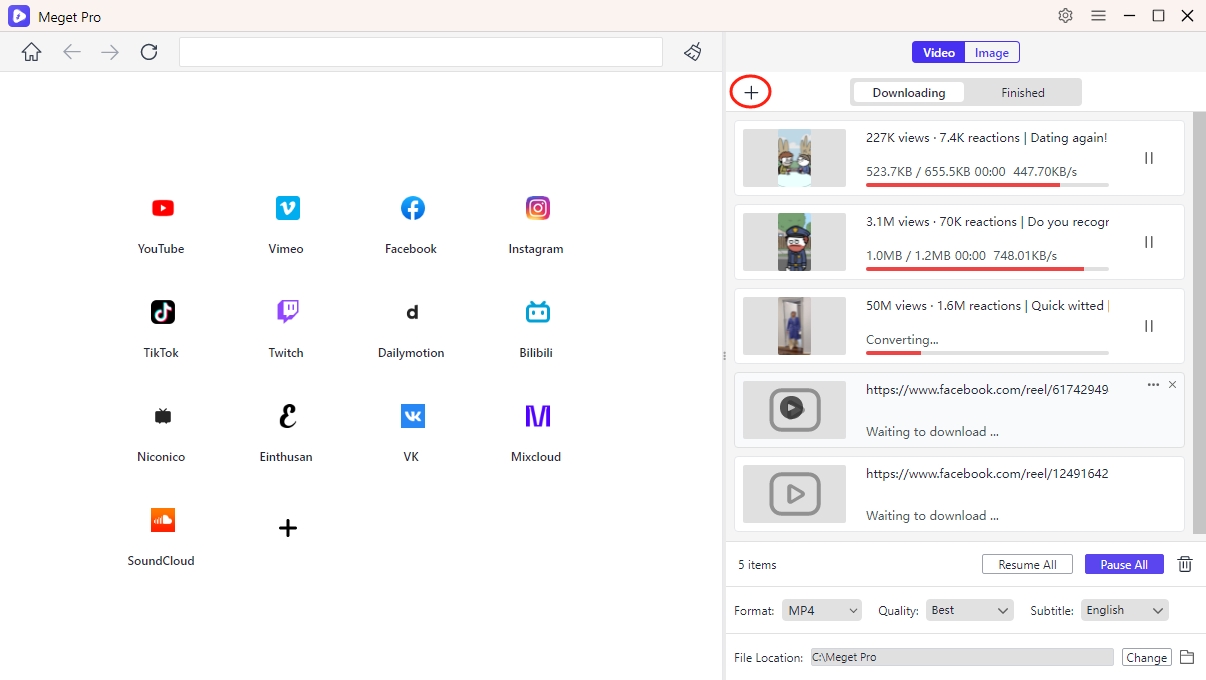The width and height of the screenshot is (1206, 680).
Task: Open the YouTube shortcut icon
Action: coord(162,208)
